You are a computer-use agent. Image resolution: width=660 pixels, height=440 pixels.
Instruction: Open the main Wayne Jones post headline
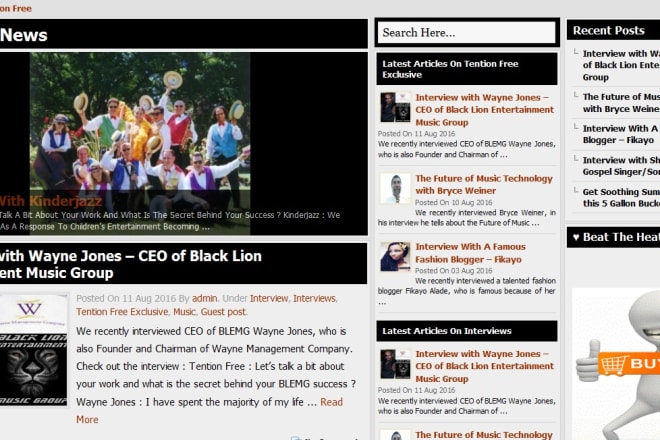click(131, 264)
